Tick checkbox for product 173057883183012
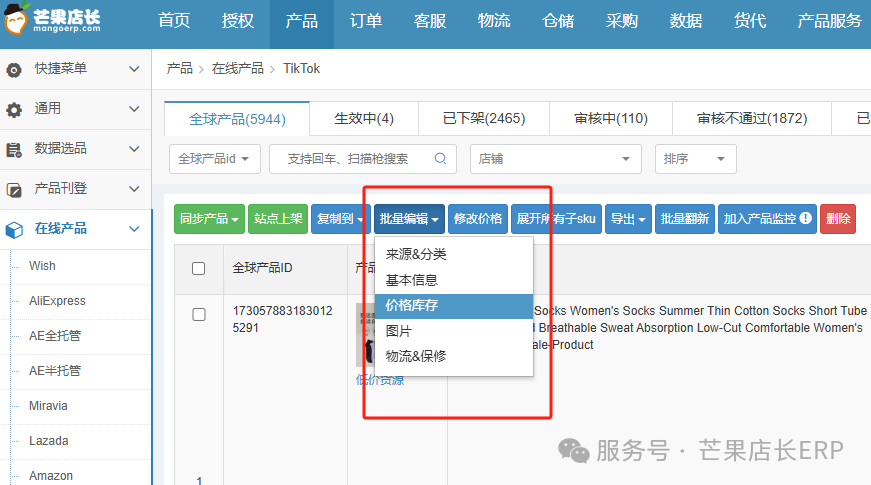 198,314
